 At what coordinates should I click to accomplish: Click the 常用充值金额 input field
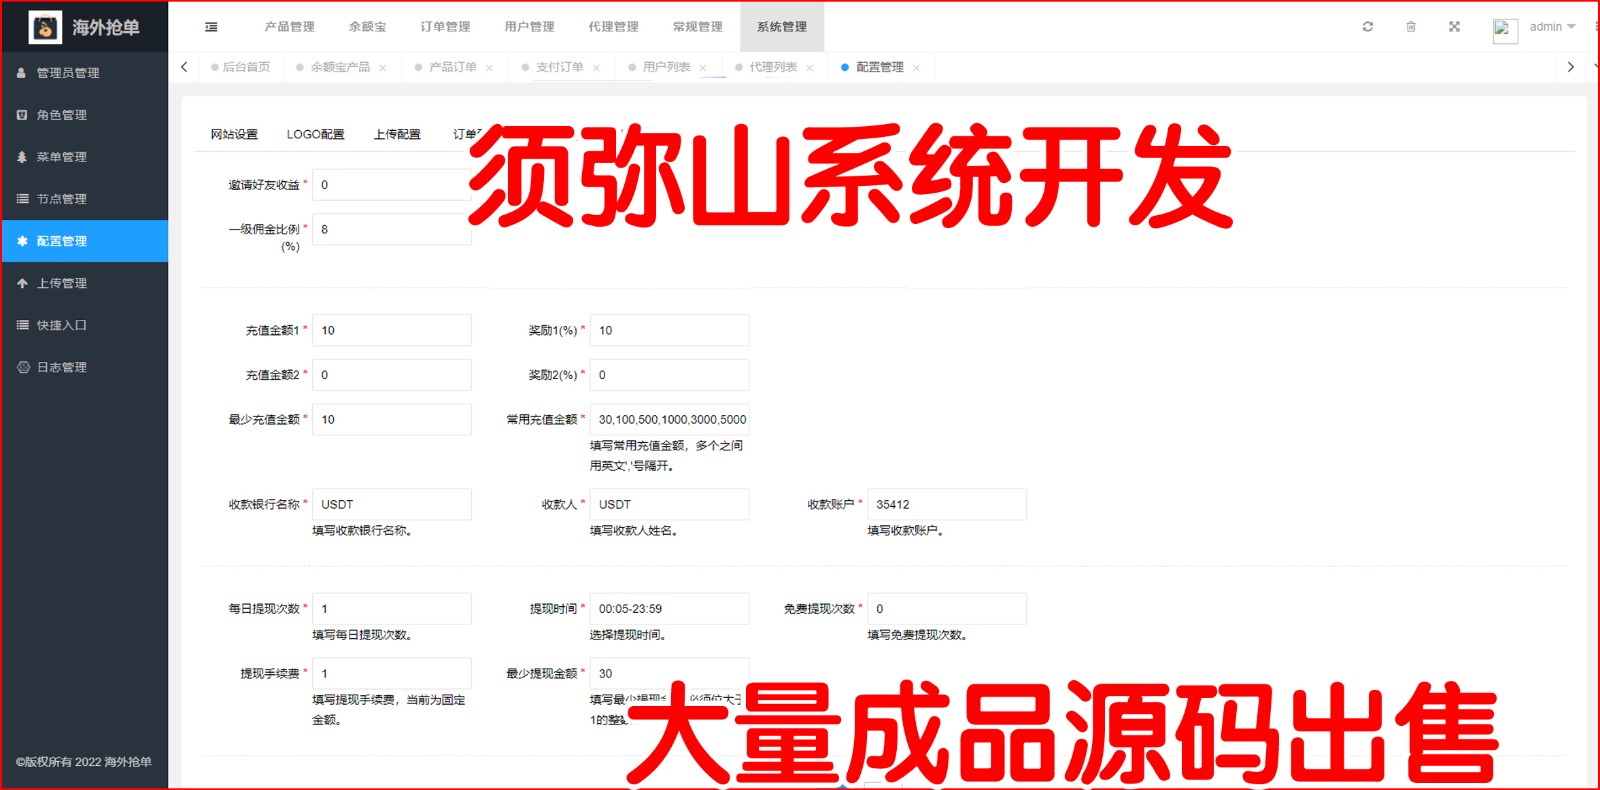pyautogui.click(x=668, y=420)
